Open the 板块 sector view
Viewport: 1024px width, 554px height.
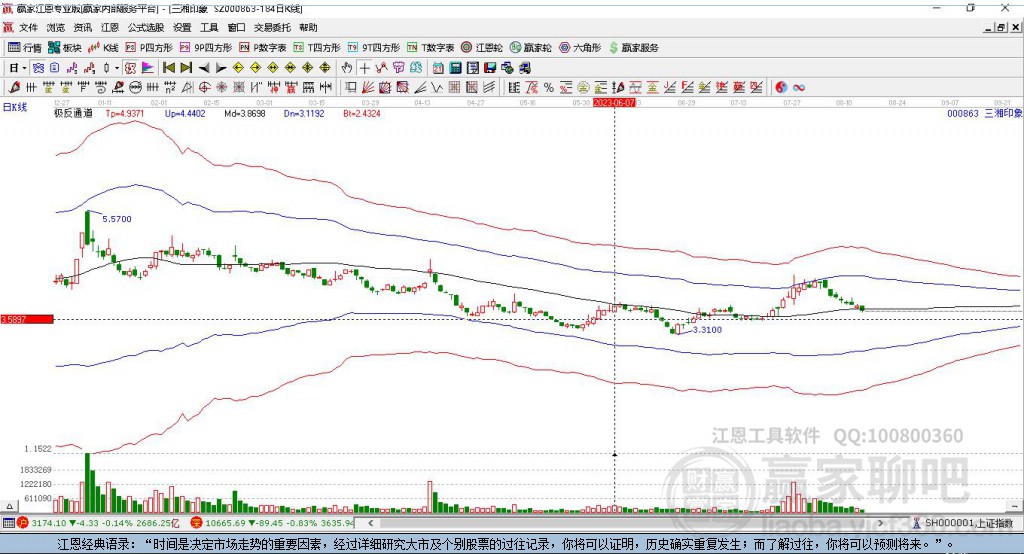(64, 48)
